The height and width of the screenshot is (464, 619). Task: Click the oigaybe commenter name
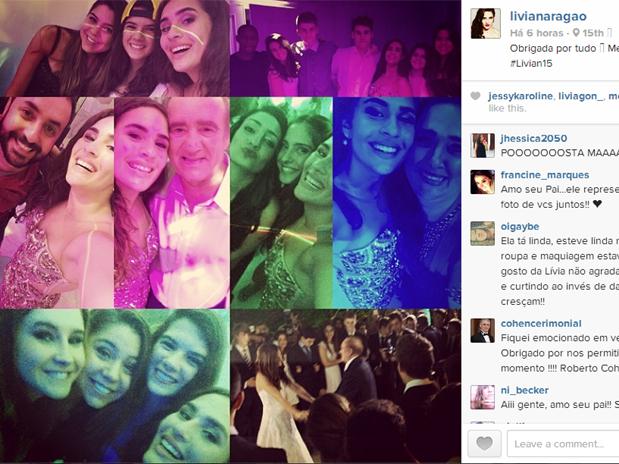pyautogui.click(x=520, y=227)
